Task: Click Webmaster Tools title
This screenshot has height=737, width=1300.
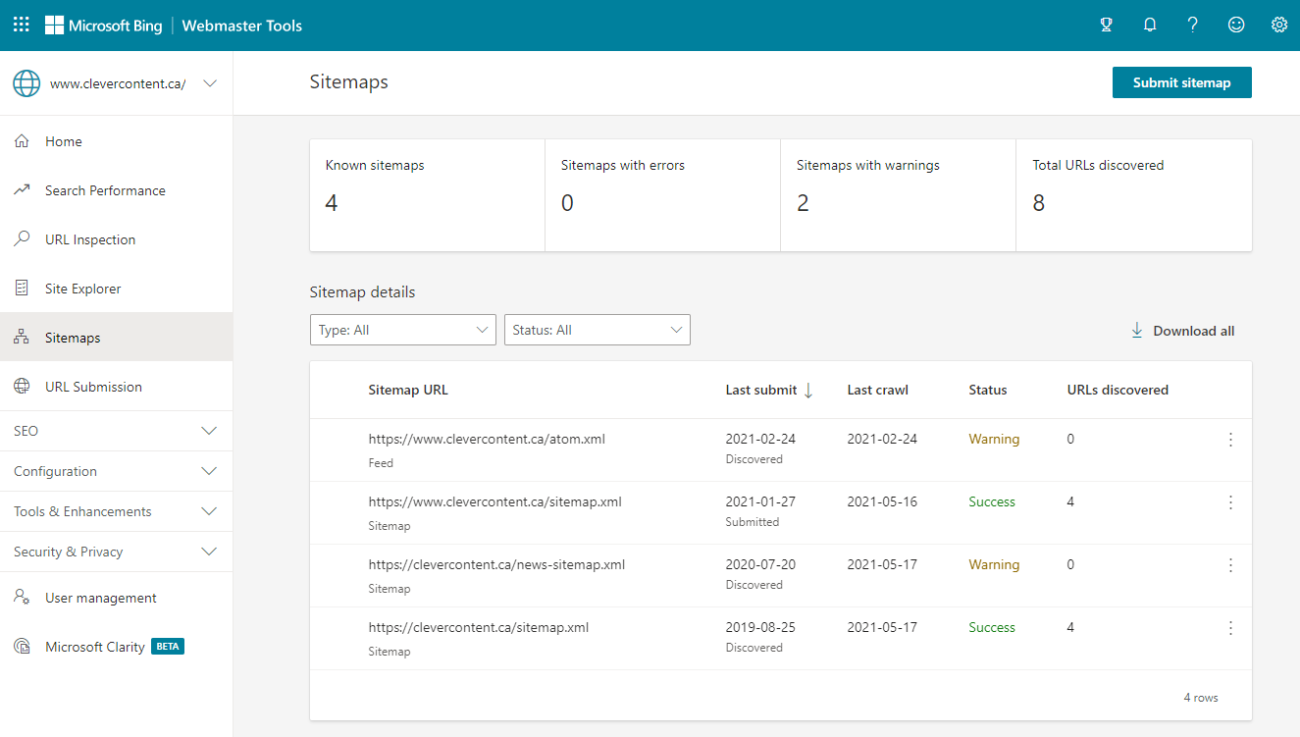Action: (x=242, y=26)
